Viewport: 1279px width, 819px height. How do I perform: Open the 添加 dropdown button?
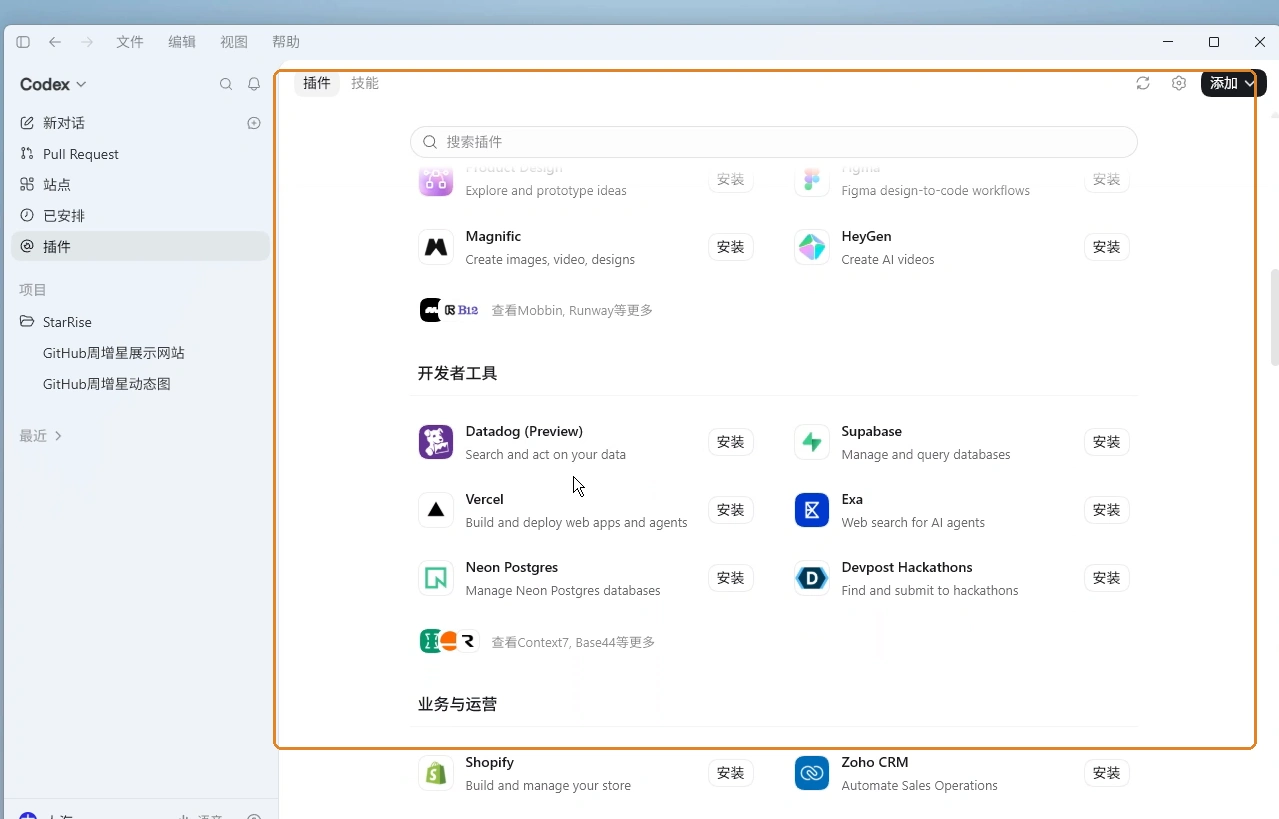click(1233, 83)
